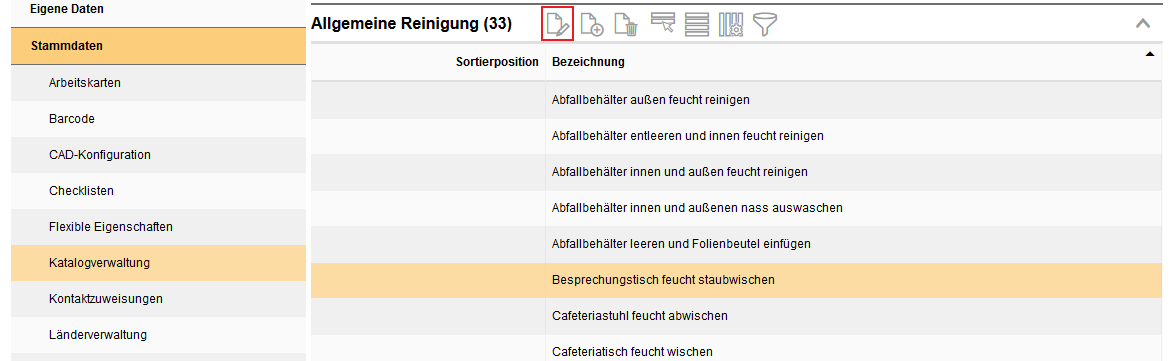1172x361 pixels.
Task: Click the row selection (rows with cursor) icon
Action: (x=663, y=24)
